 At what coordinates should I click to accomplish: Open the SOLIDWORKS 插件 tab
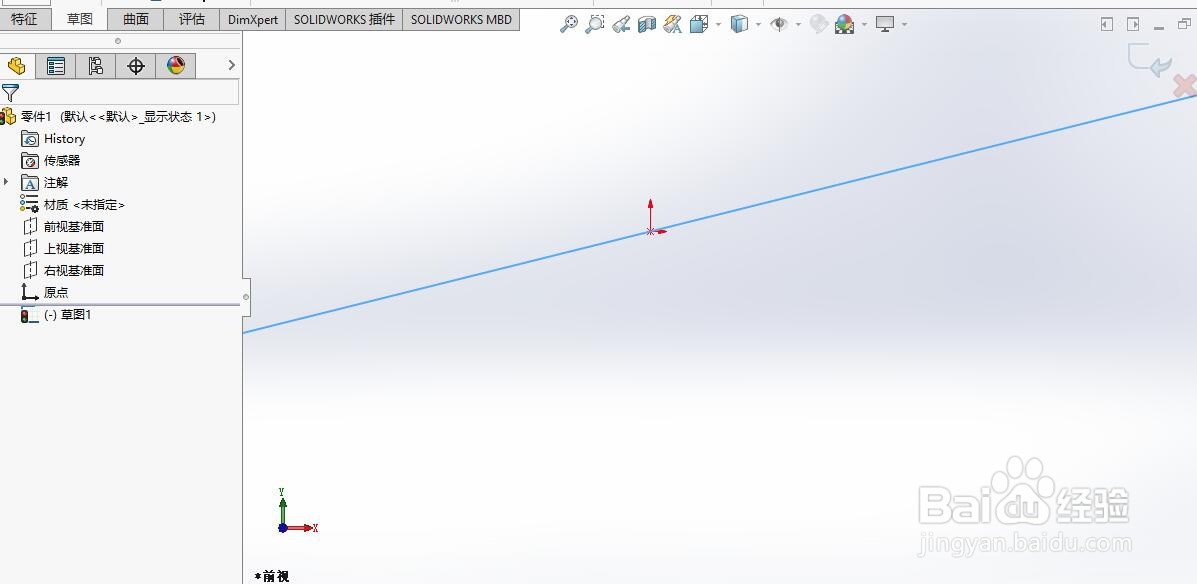pos(344,20)
